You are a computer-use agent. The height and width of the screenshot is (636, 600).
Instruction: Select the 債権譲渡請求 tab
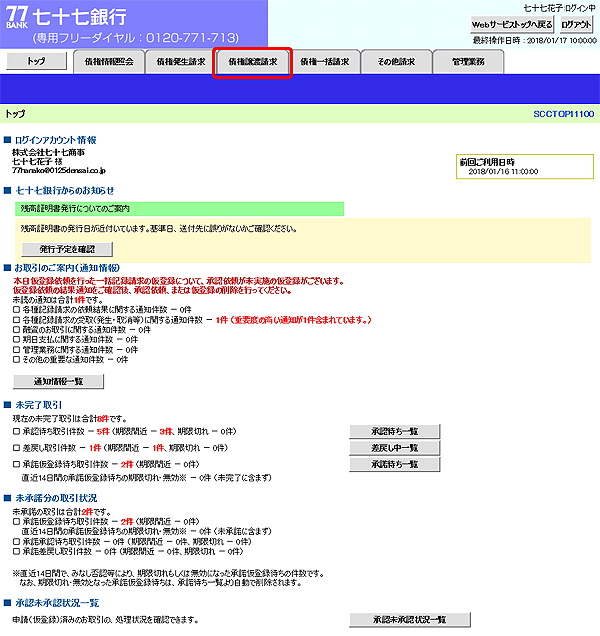click(252, 62)
